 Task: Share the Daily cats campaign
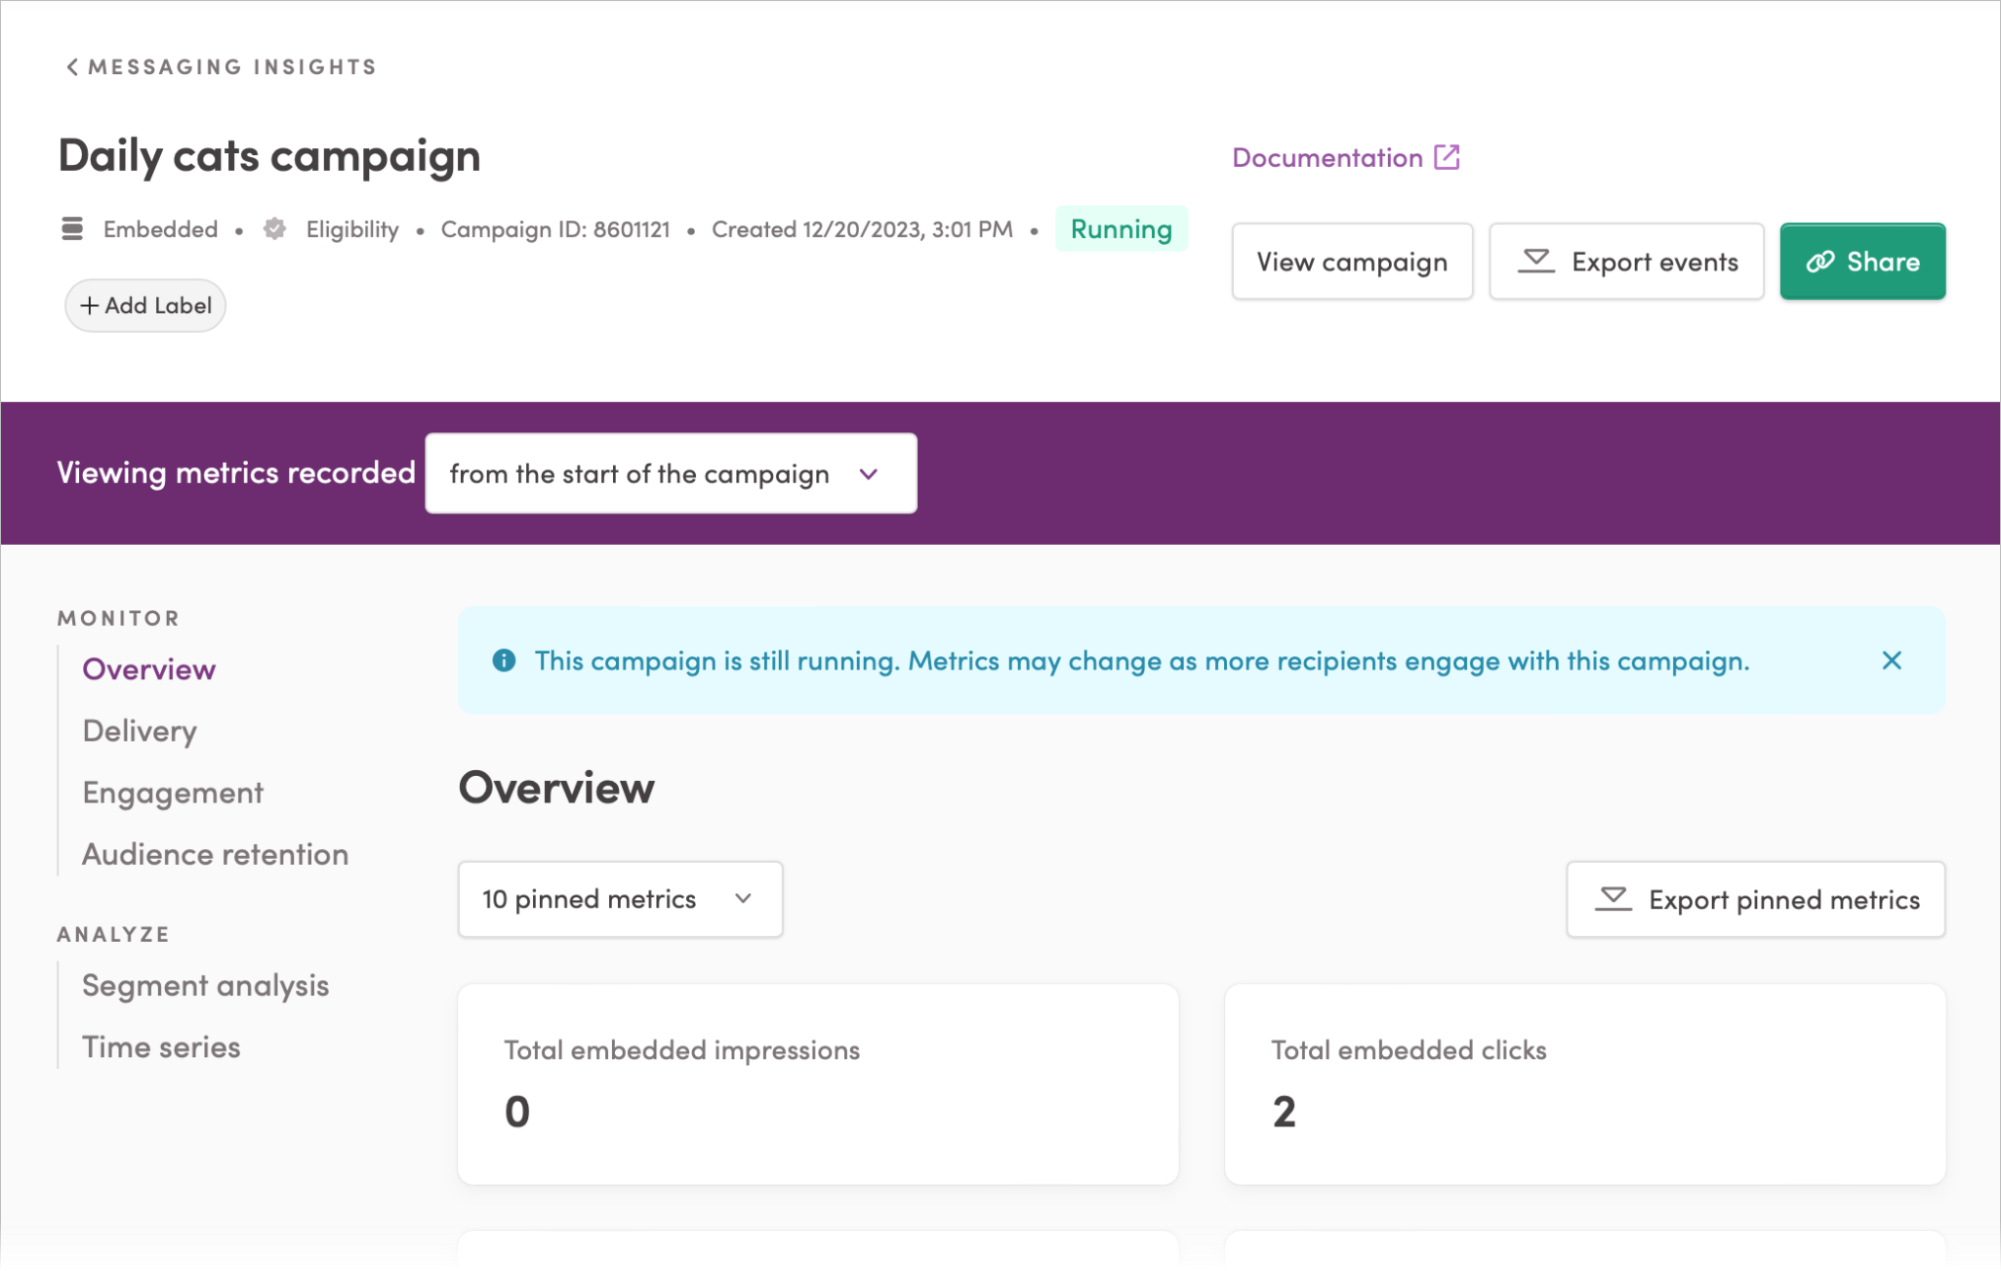[x=1862, y=261]
